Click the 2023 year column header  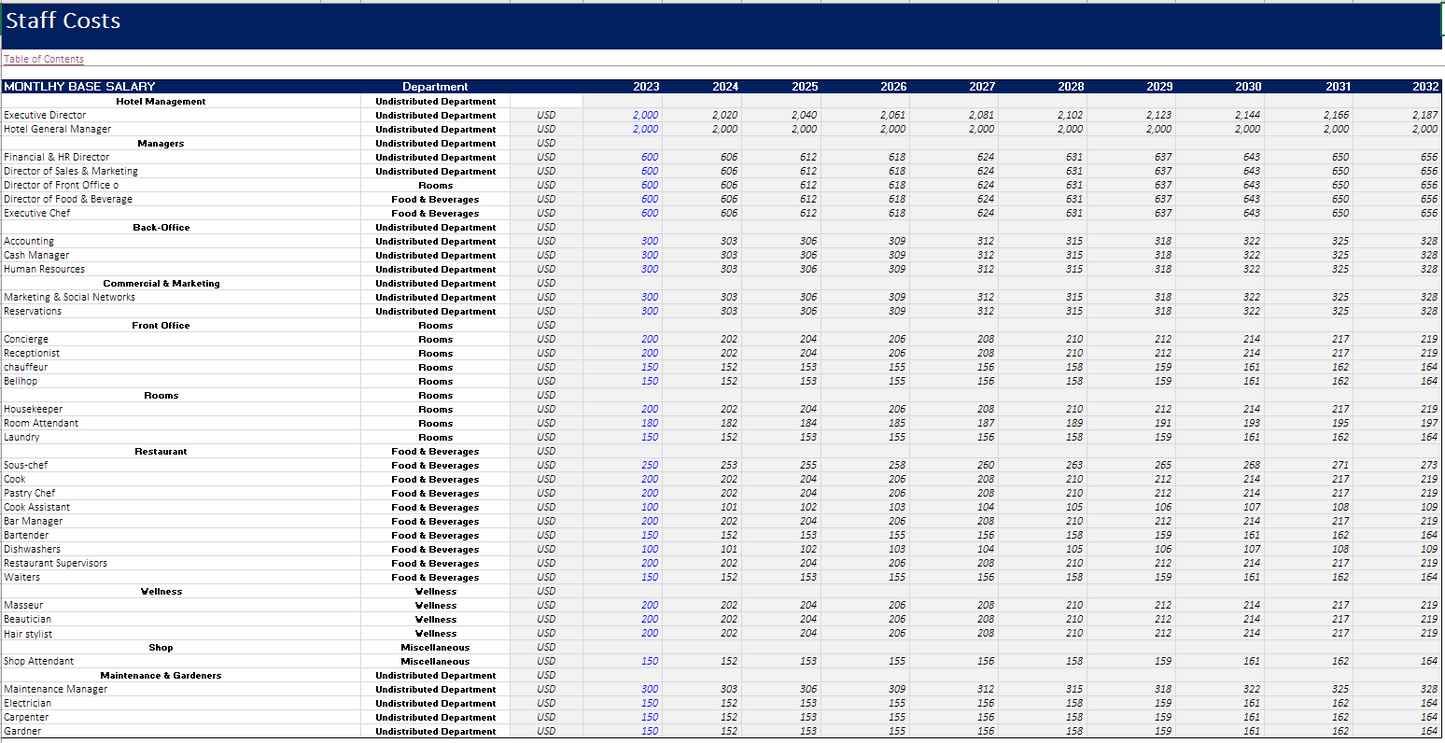coord(646,87)
